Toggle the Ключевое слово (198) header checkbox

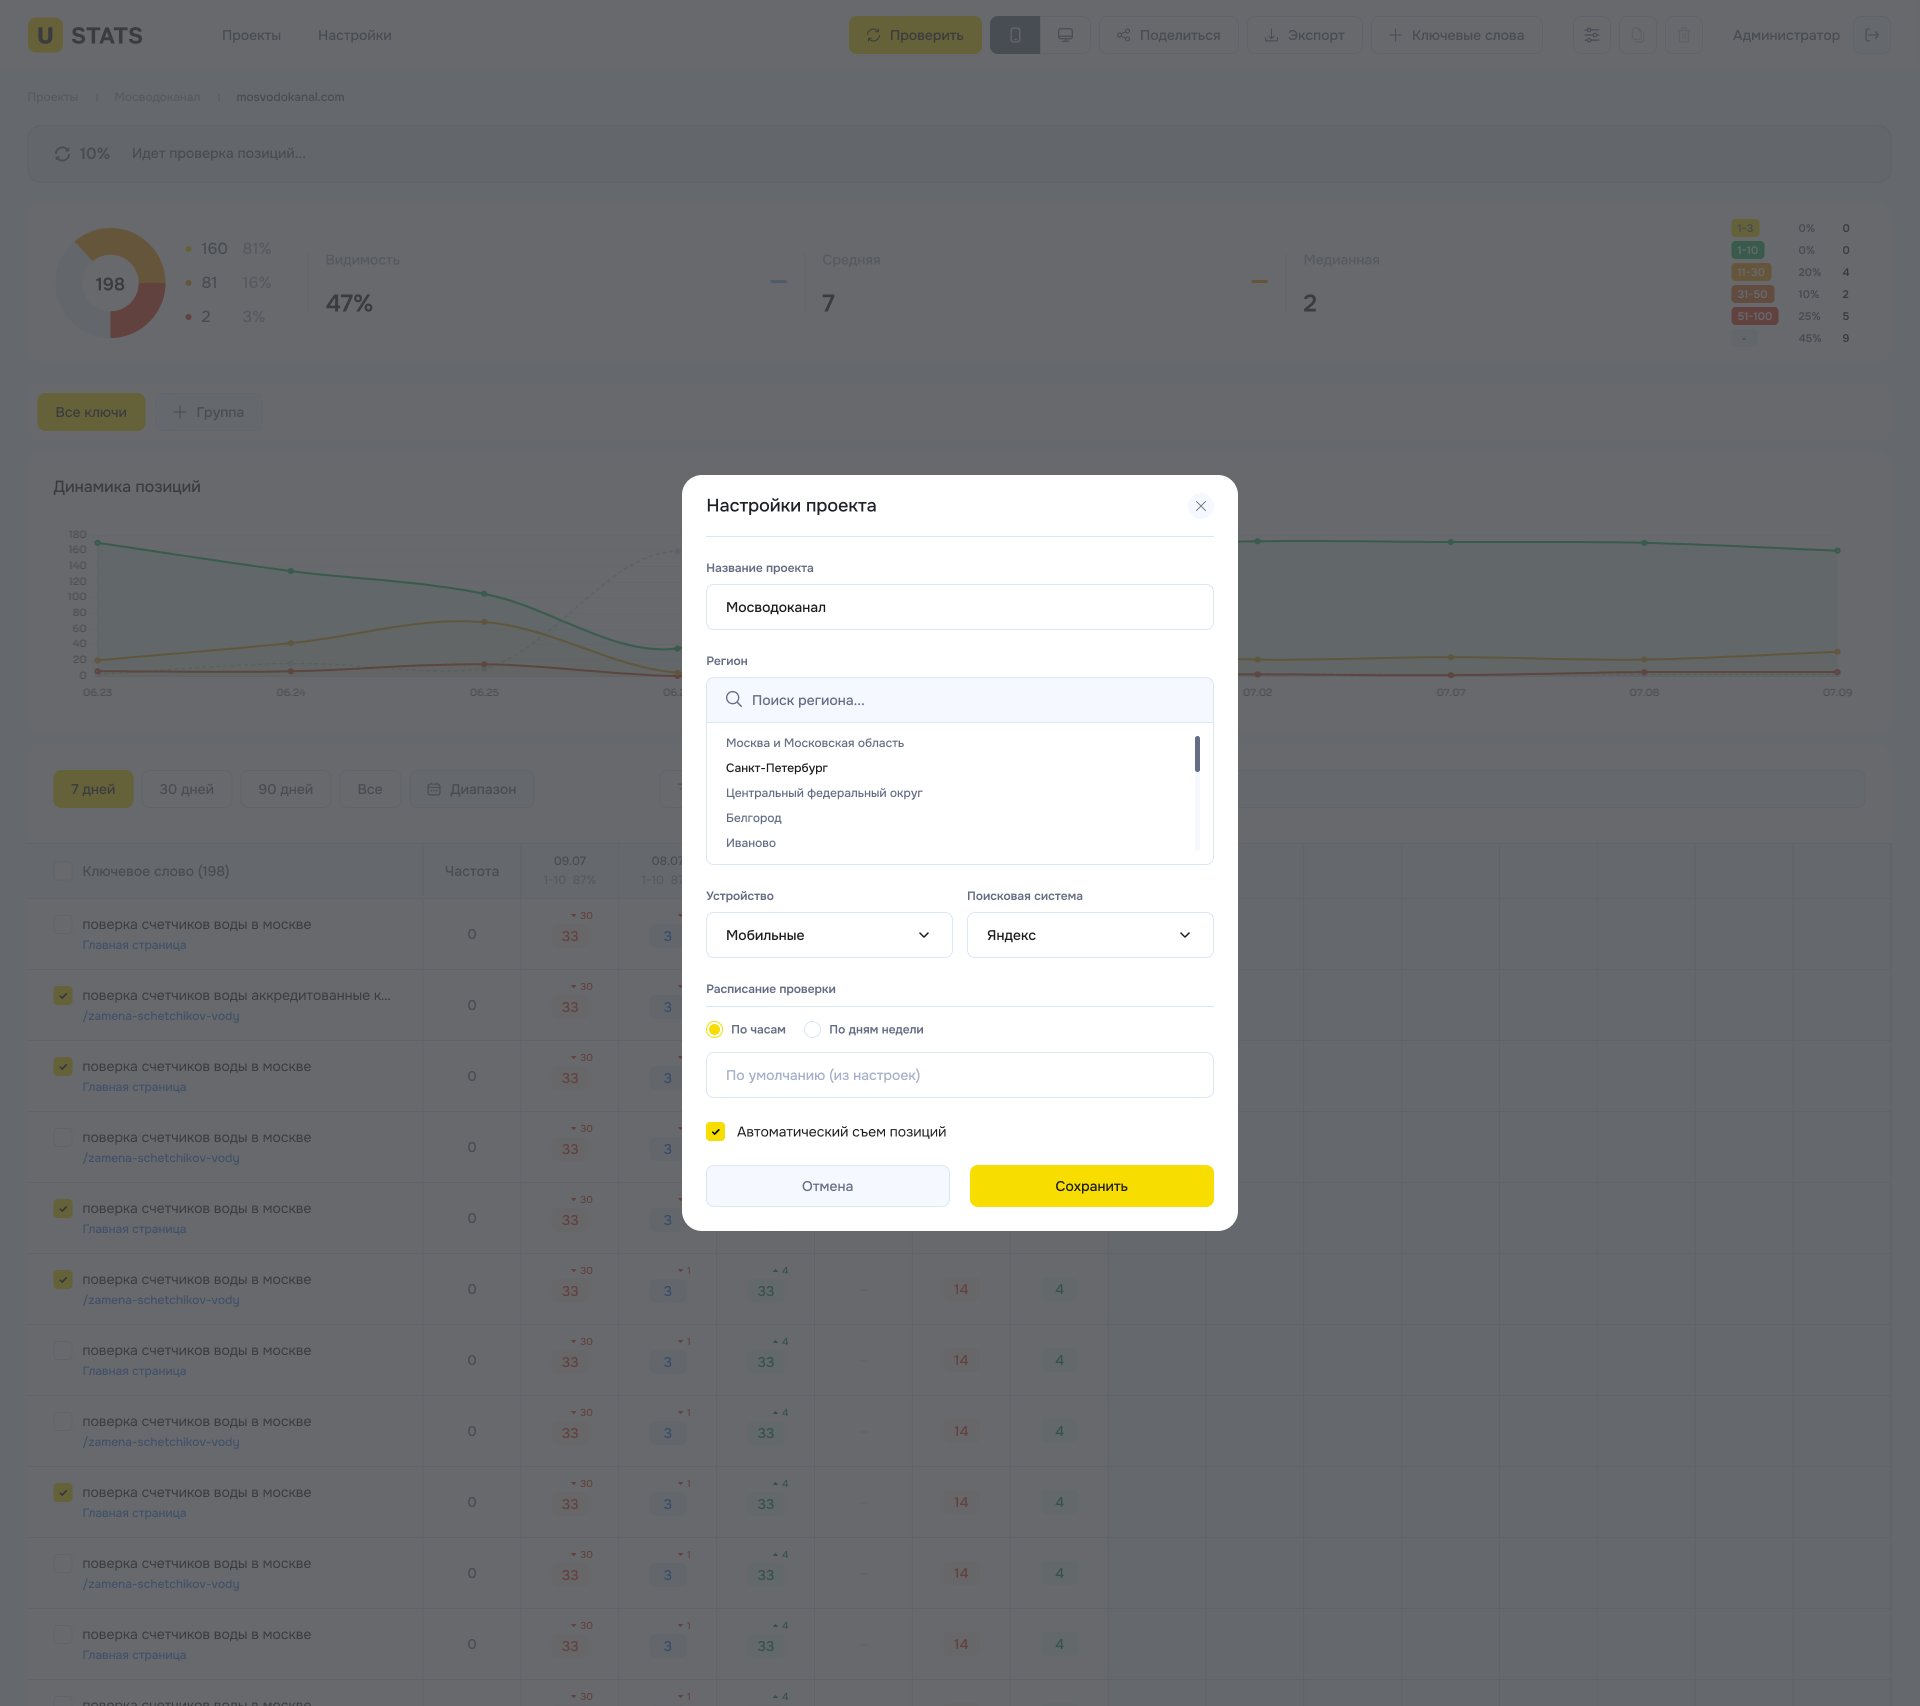[x=63, y=871]
